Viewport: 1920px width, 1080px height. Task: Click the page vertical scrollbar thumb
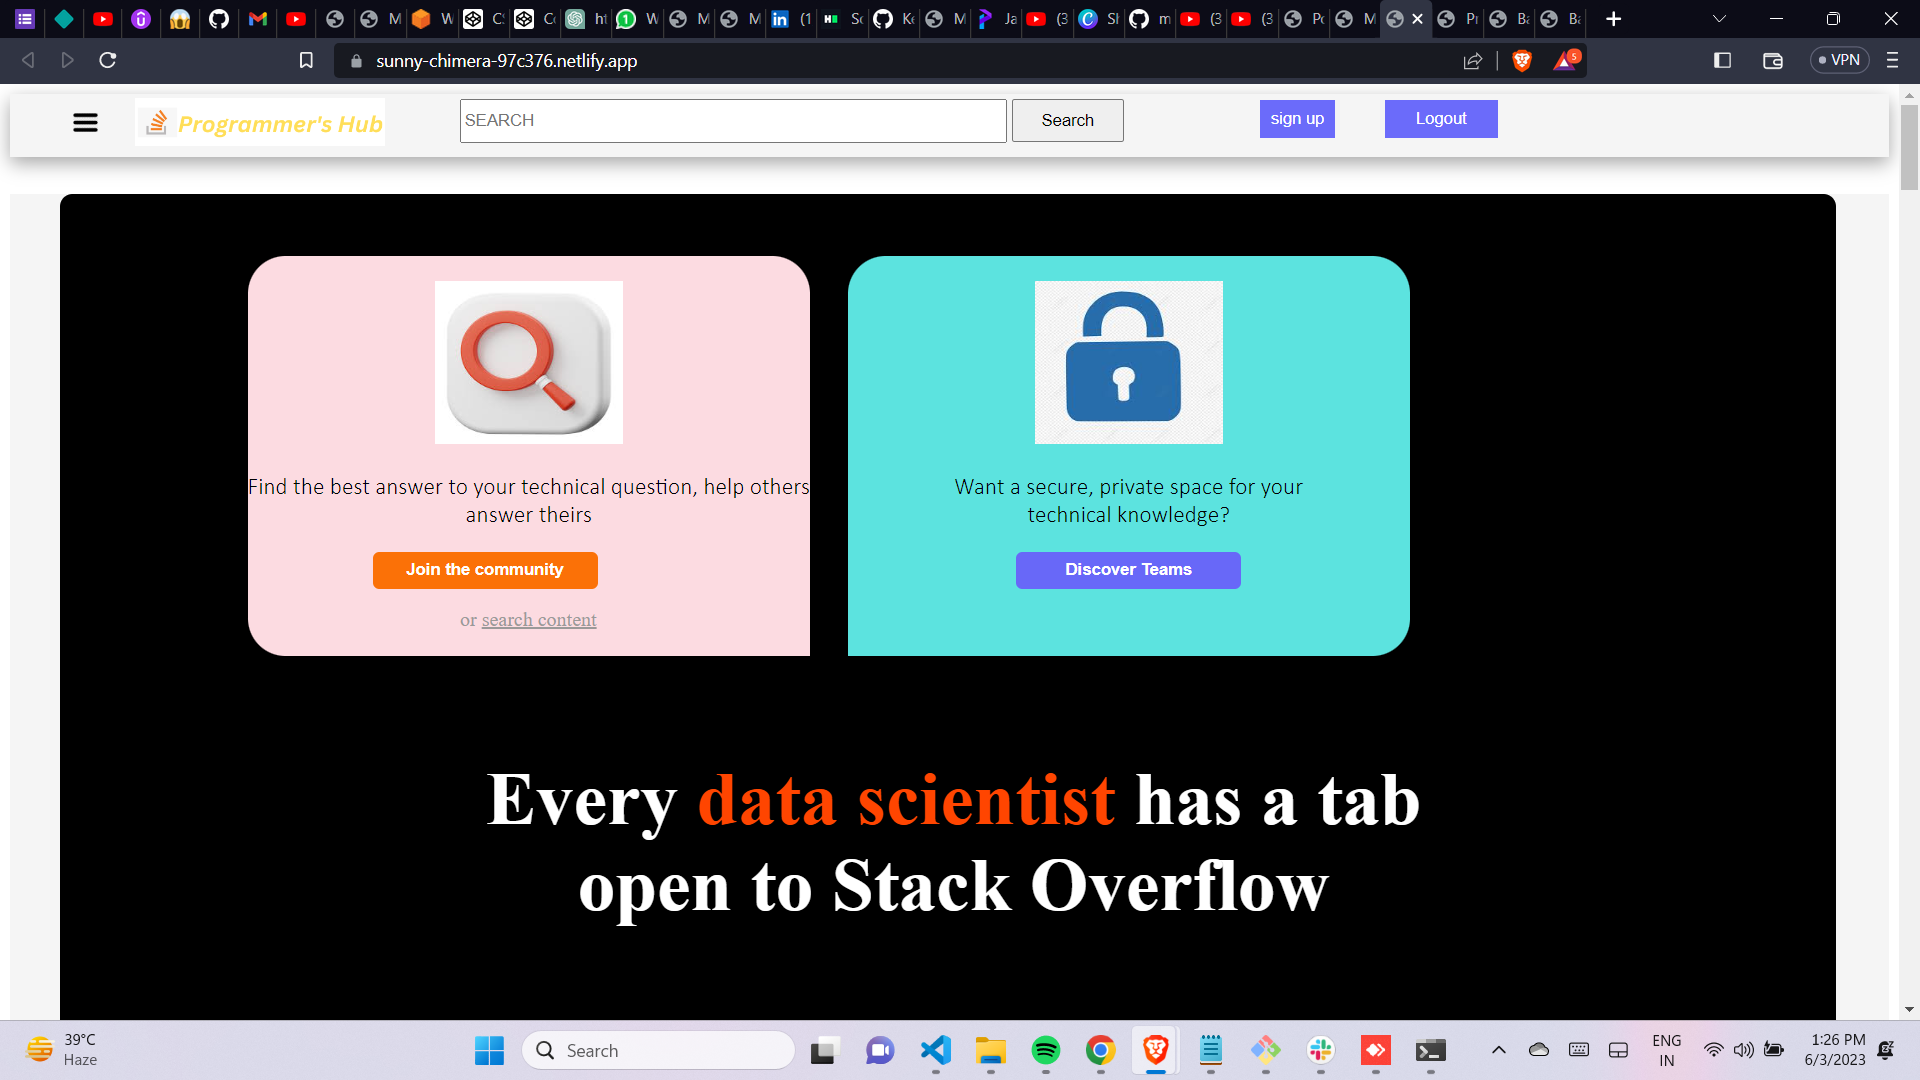tap(1909, 146)
